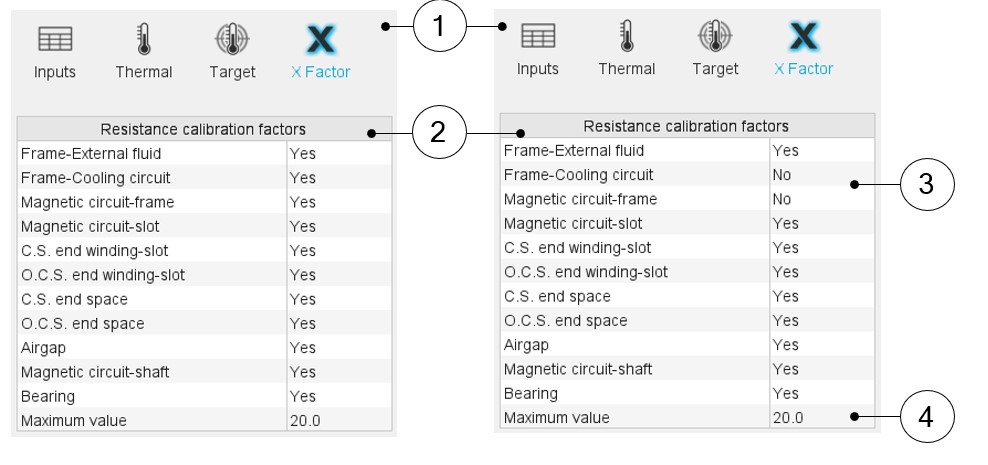Screen dimensions: 988x465
Task: Click Resistance calibration factors header in right table
Action: coord(686,126)
